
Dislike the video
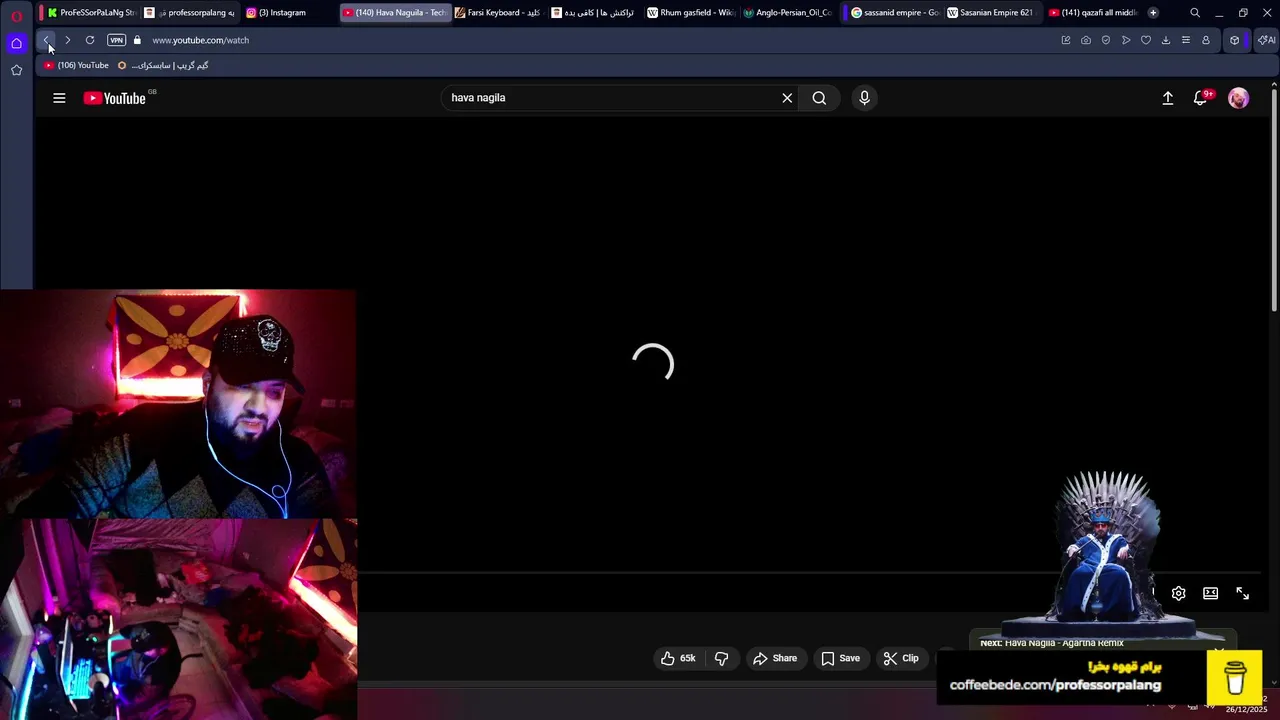(x=721, y=658)
